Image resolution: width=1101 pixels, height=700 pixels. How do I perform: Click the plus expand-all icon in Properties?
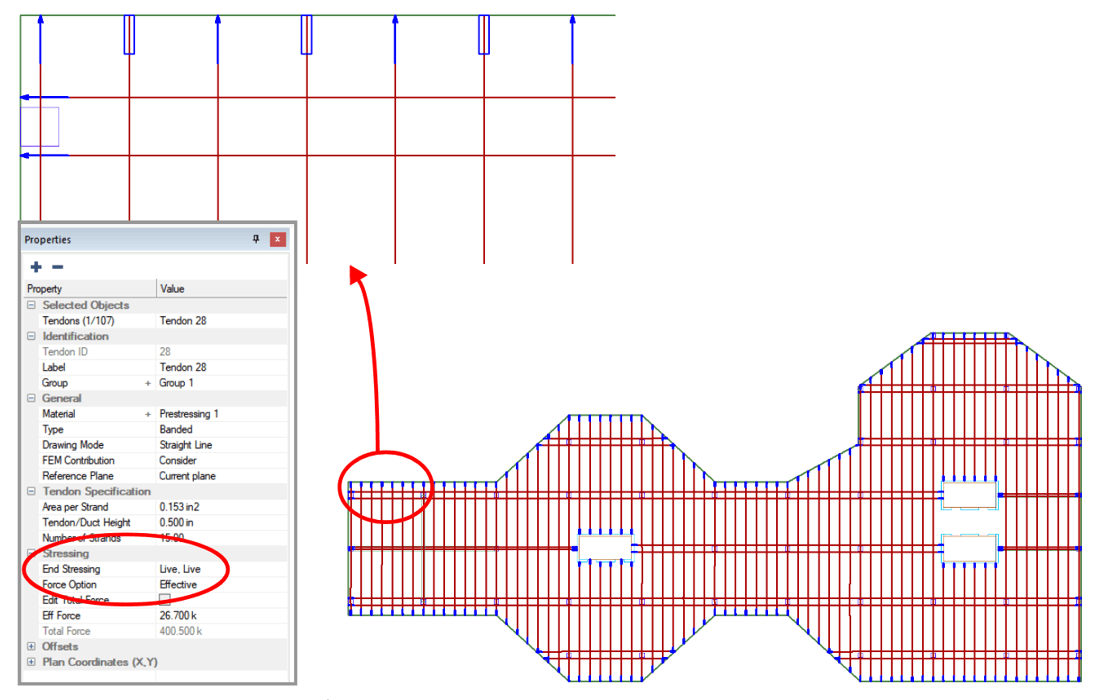click(36, 267)
